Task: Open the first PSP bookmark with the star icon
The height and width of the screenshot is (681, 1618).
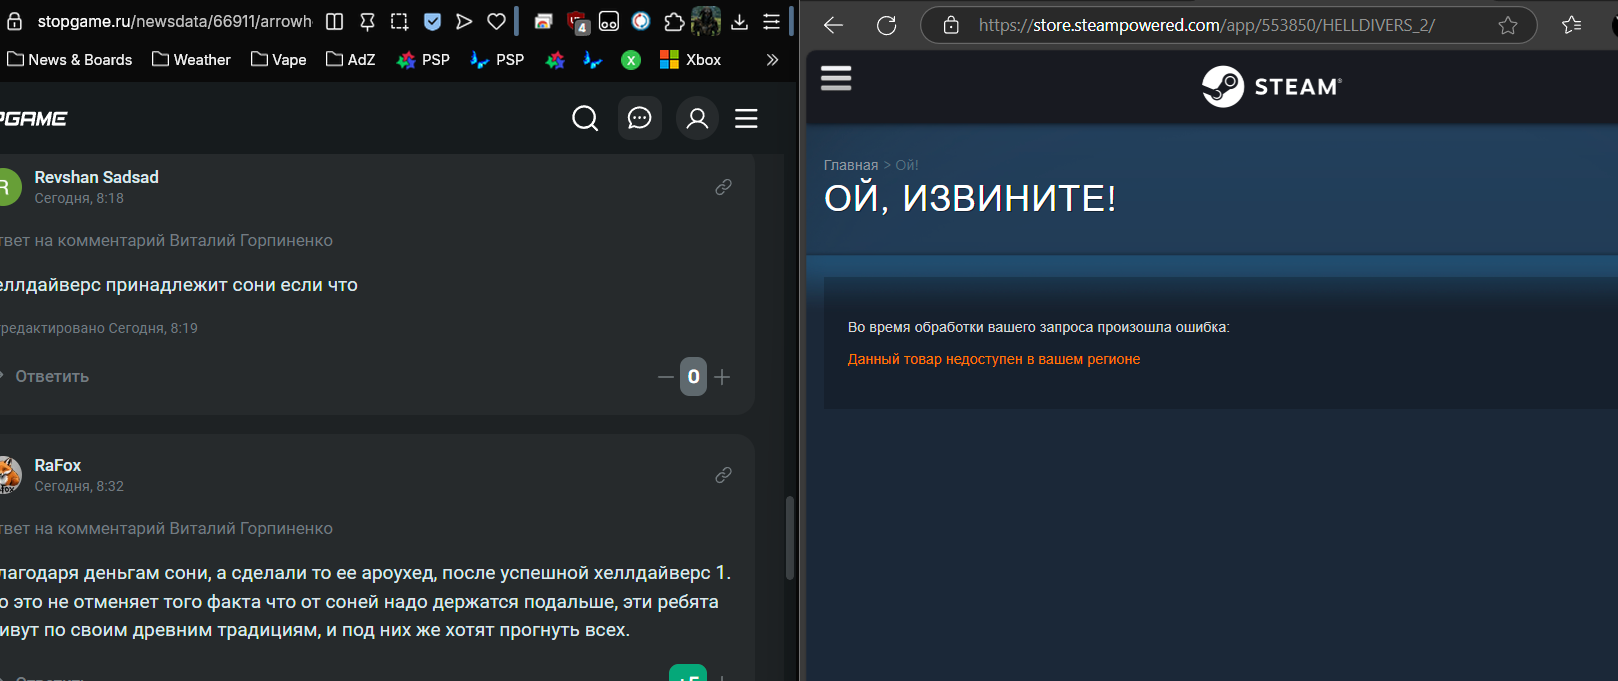Action: click(423, 60)
